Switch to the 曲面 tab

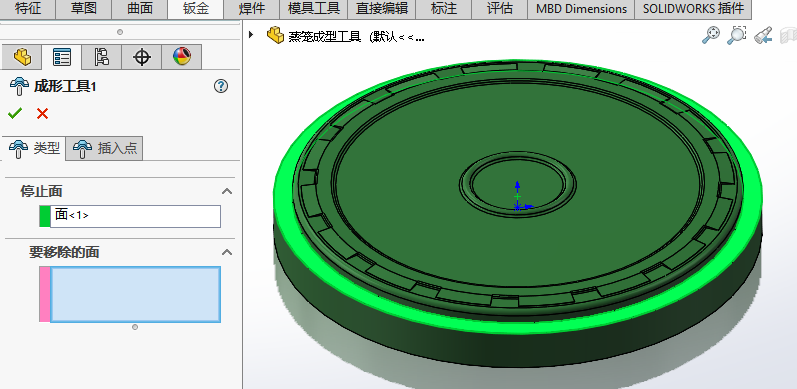coord(139,9)
